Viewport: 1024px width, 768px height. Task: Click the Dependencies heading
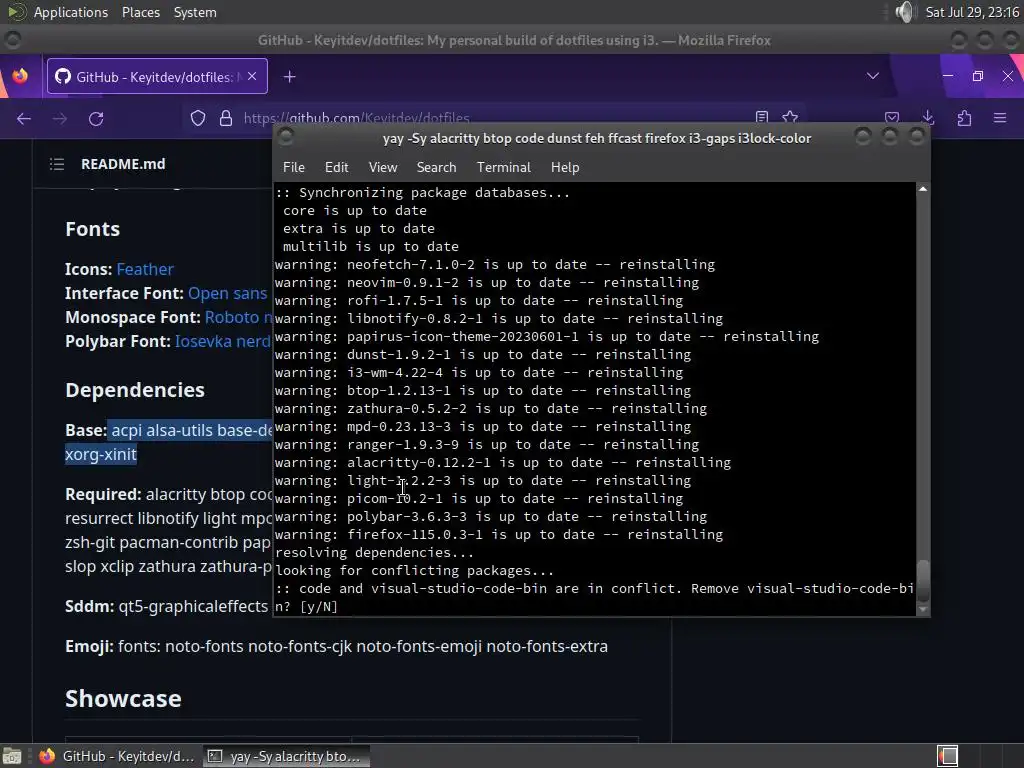(x=135, y=390)
